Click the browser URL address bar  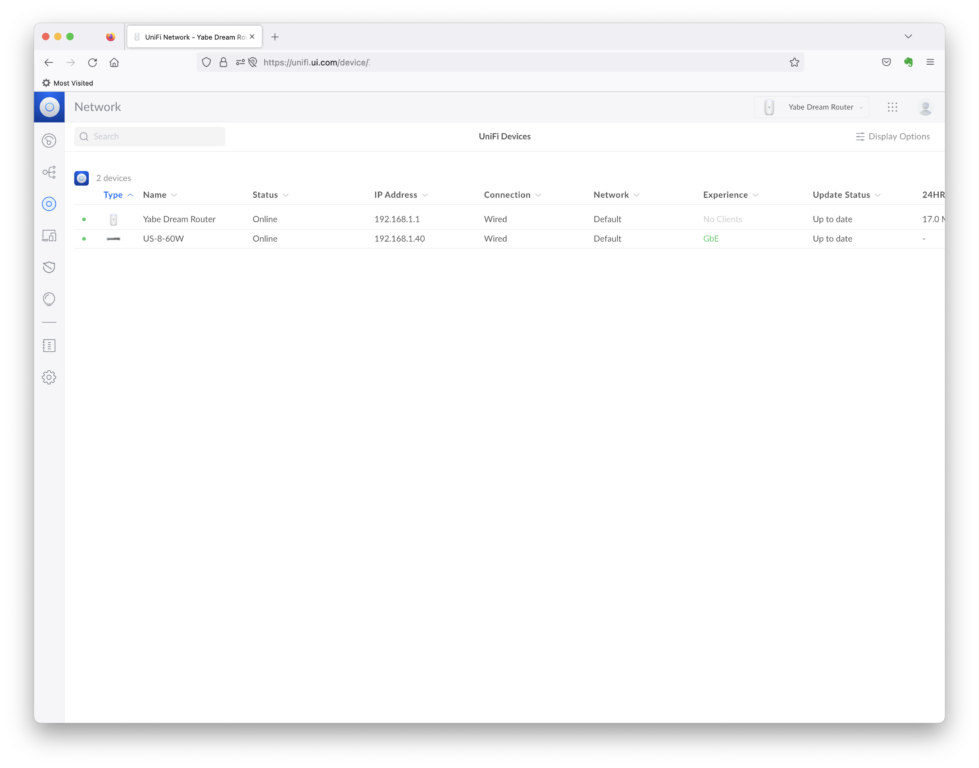pos(499,62)
